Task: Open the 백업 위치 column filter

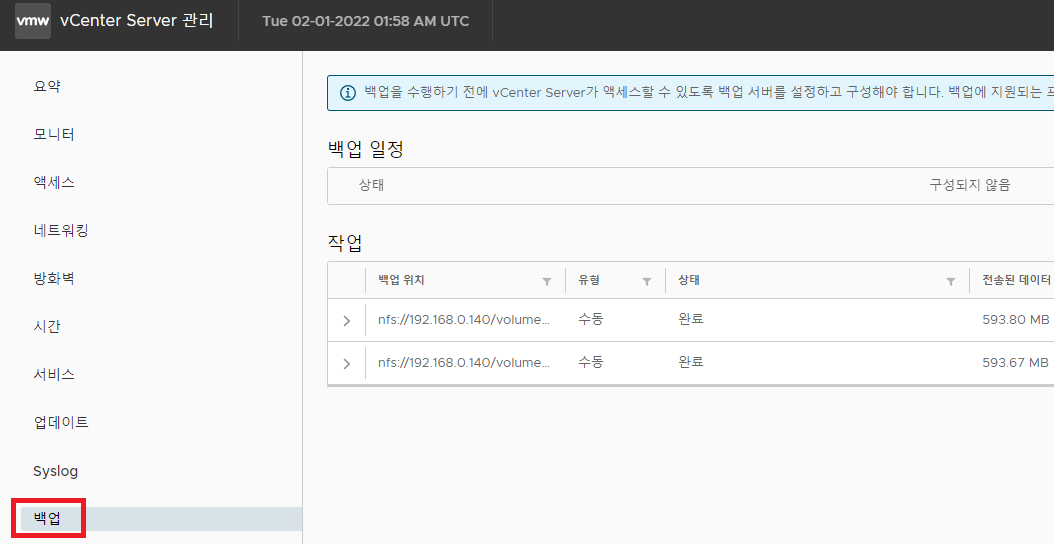Action: pos(546,281)
